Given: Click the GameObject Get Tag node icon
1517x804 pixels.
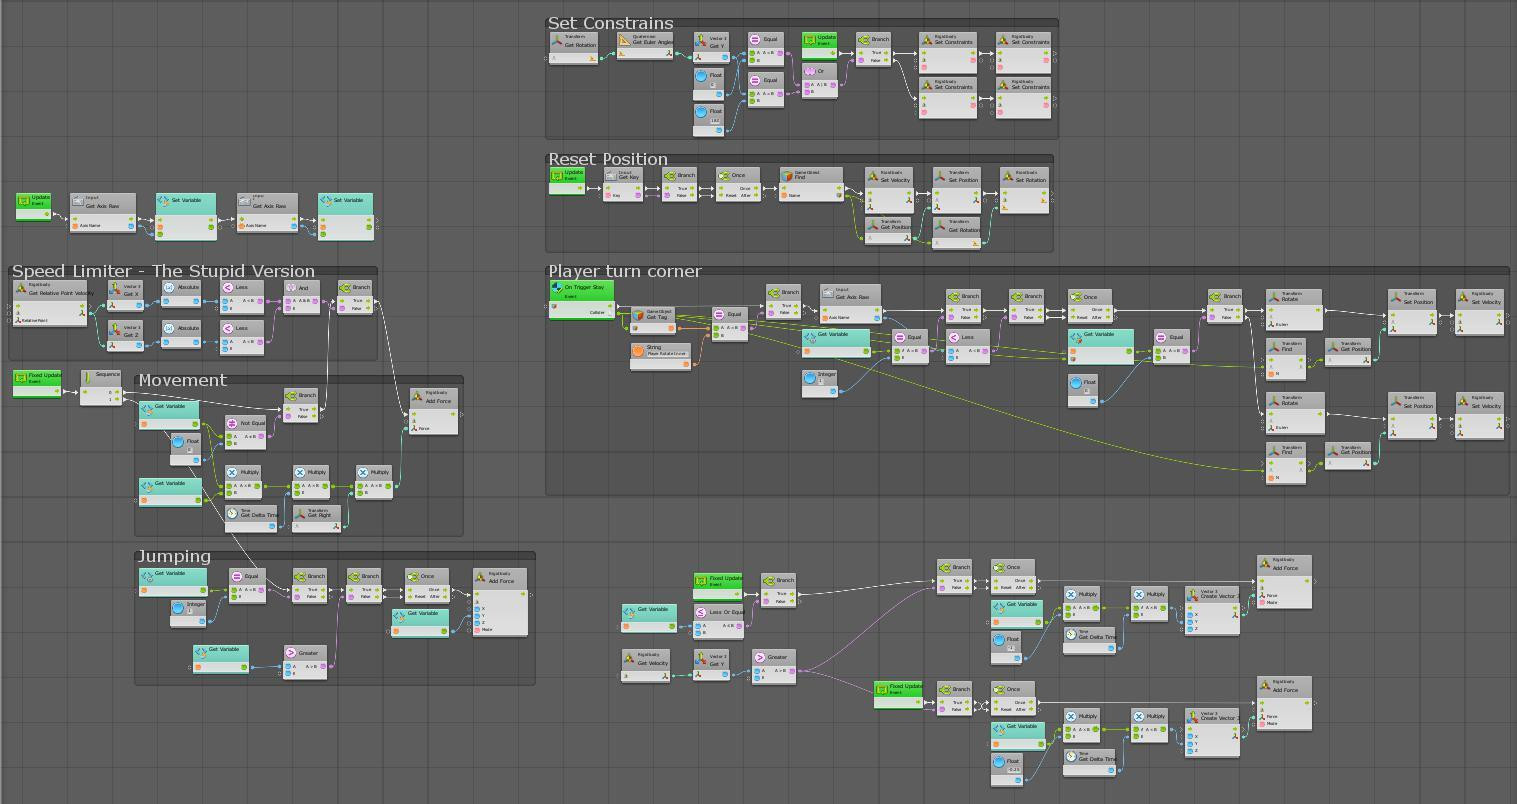Looking at the screenshot, I should click(x=638, y=315).
